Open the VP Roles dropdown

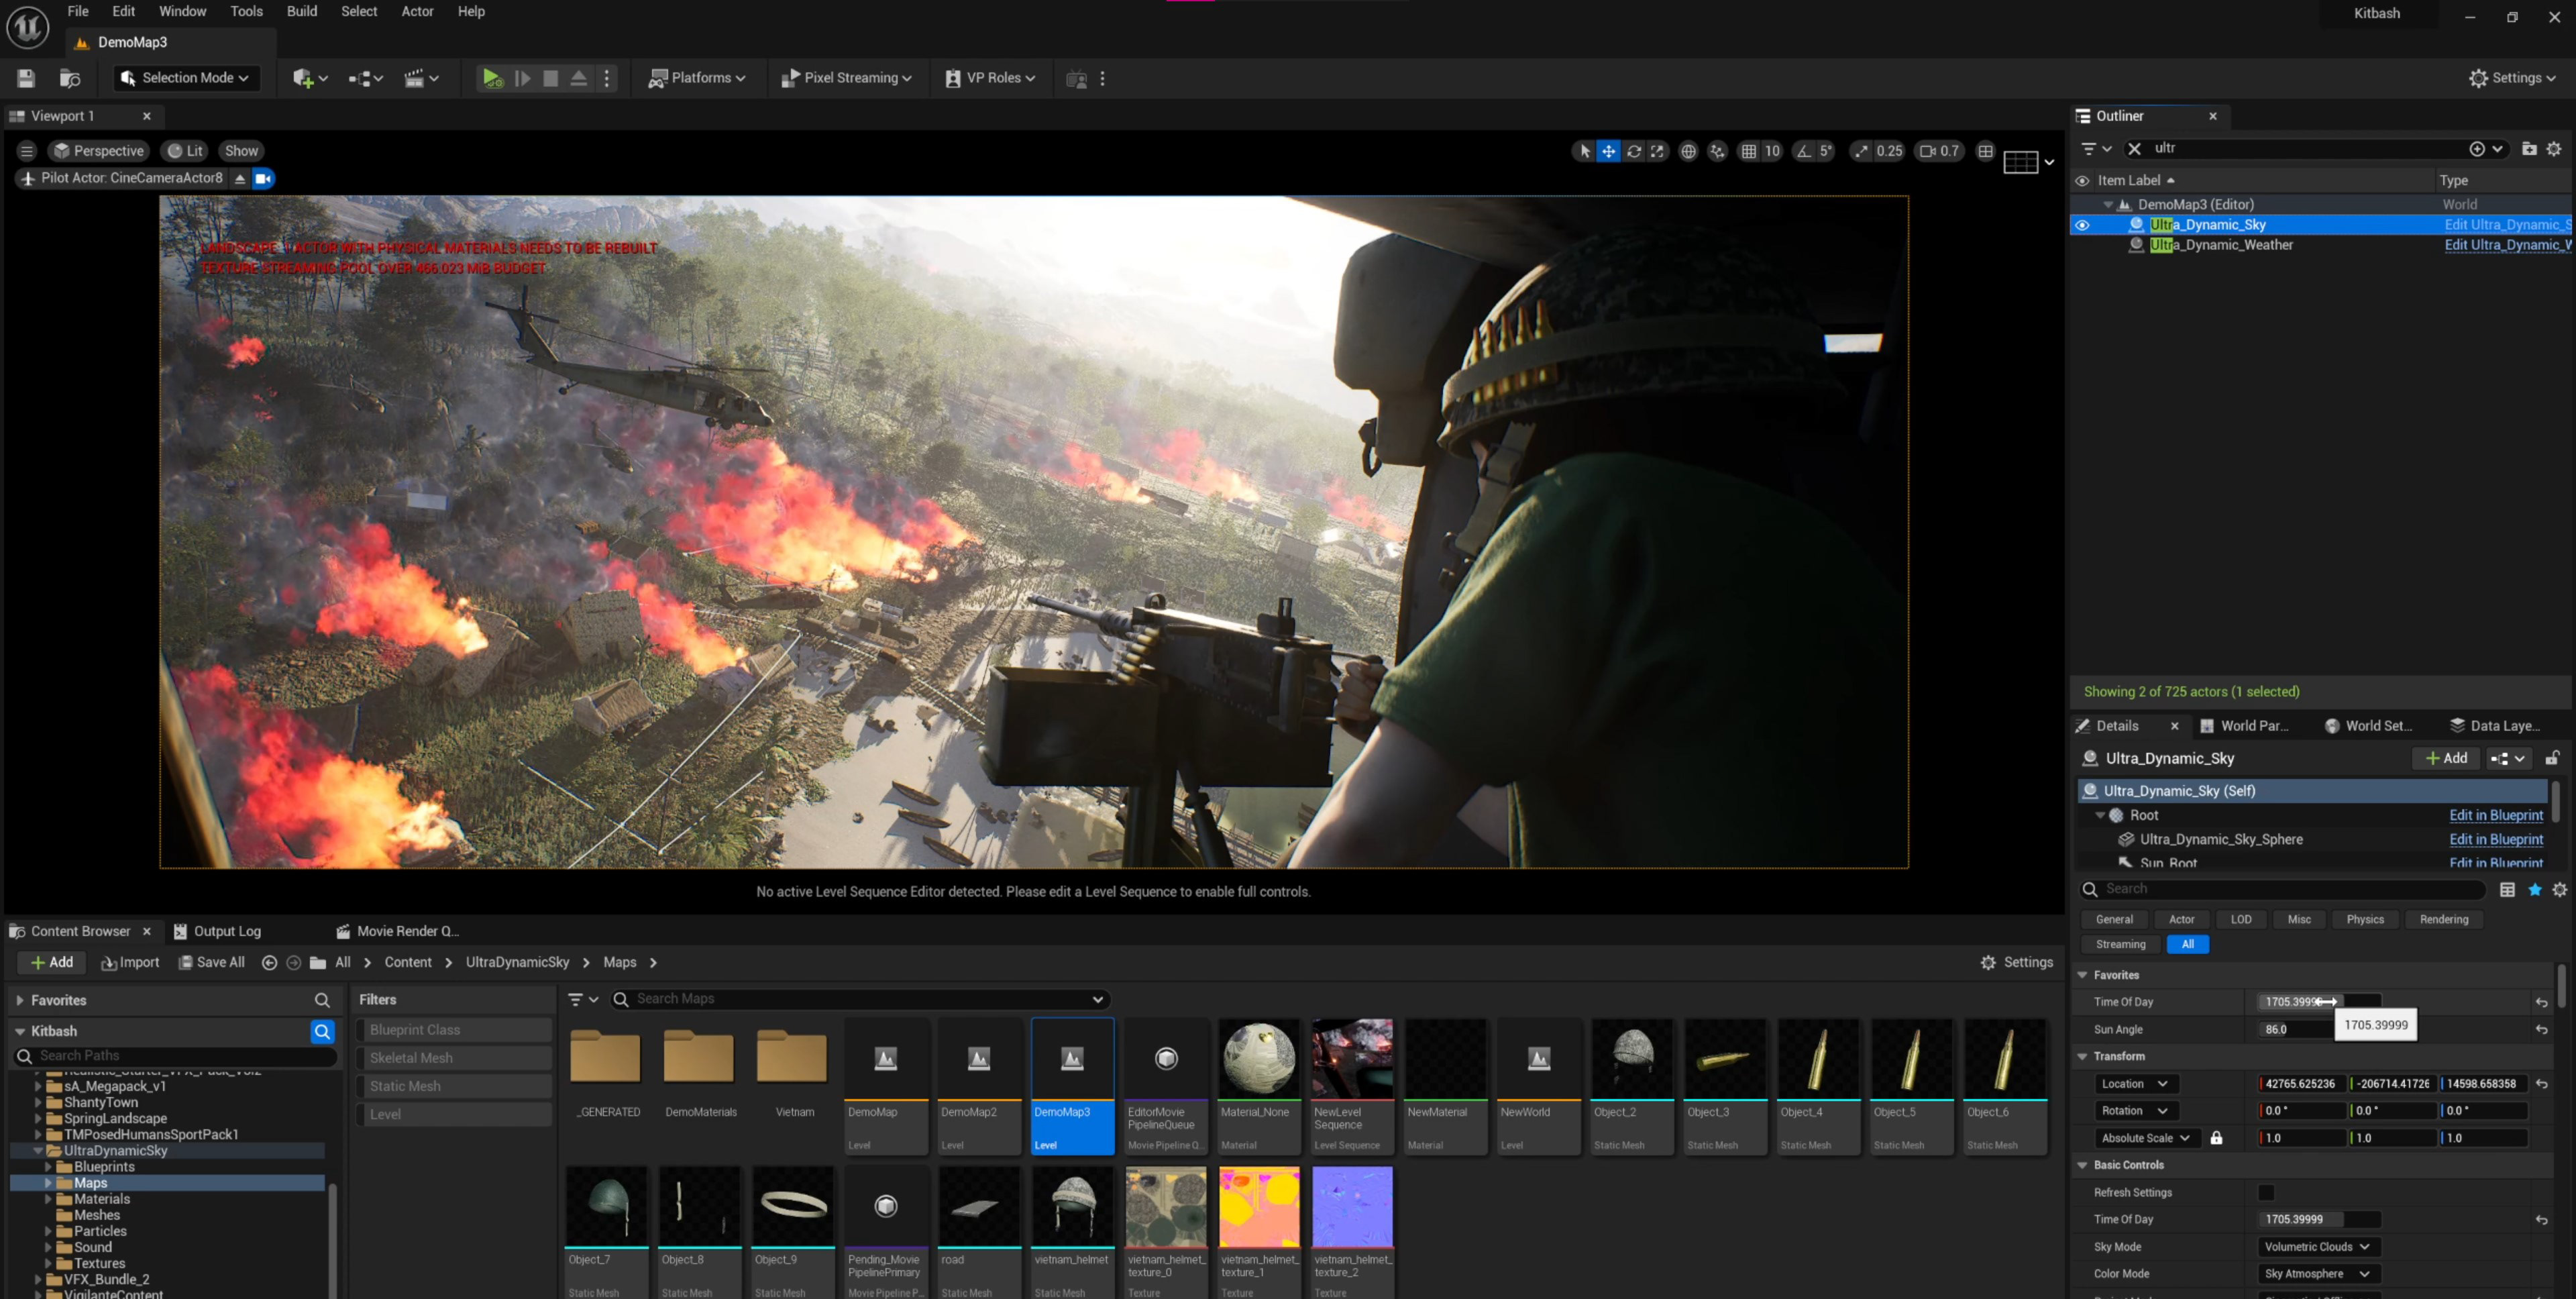point(990,78)
